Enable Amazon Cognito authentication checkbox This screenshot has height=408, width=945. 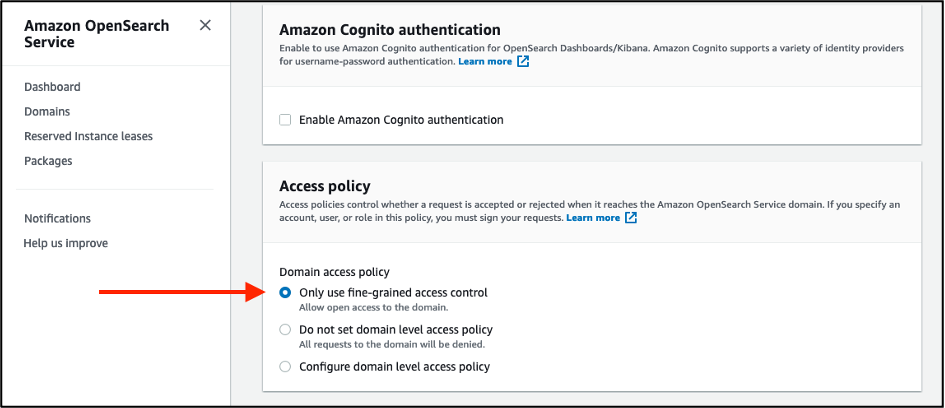click(286, 120)
